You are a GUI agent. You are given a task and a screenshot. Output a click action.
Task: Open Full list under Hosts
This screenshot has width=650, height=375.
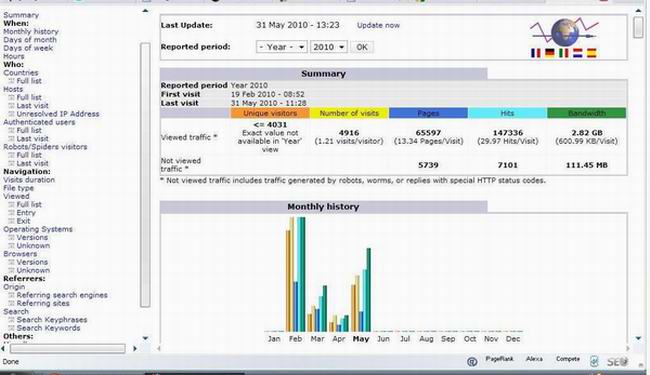(x=29, y=98)
